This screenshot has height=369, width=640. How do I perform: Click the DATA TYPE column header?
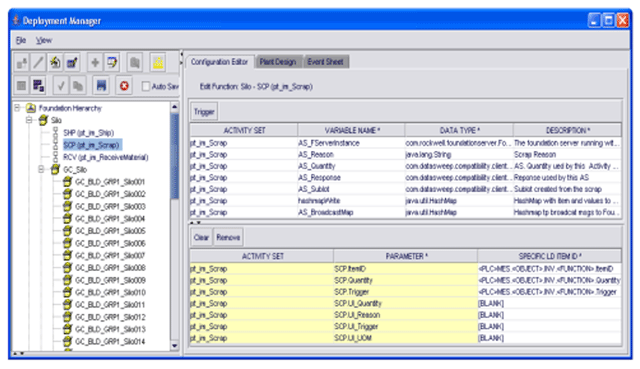459,130
